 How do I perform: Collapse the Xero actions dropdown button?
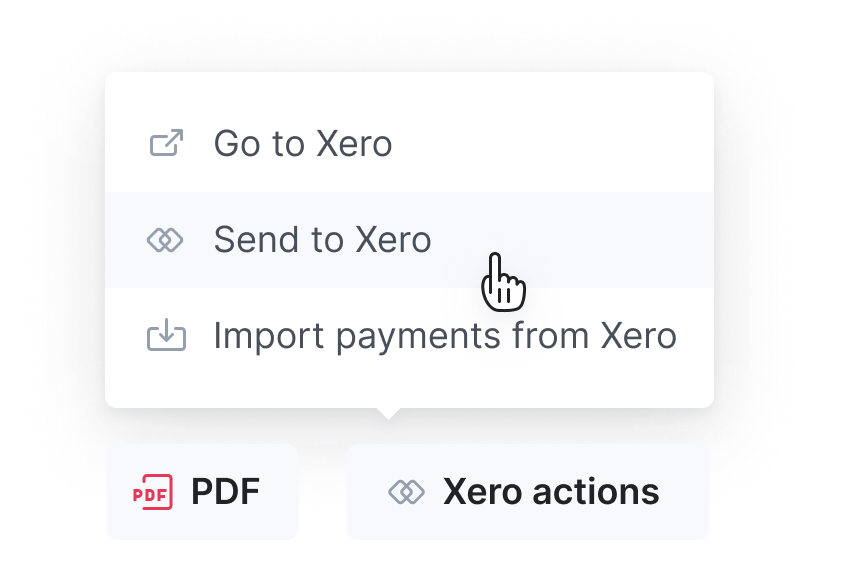(528, 492)
